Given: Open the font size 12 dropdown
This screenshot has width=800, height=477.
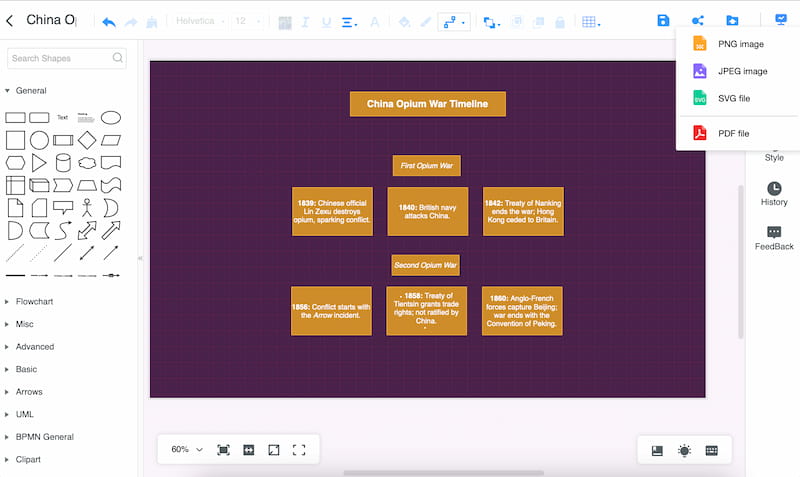Looking at the screenshot, I should click(247, 21).
